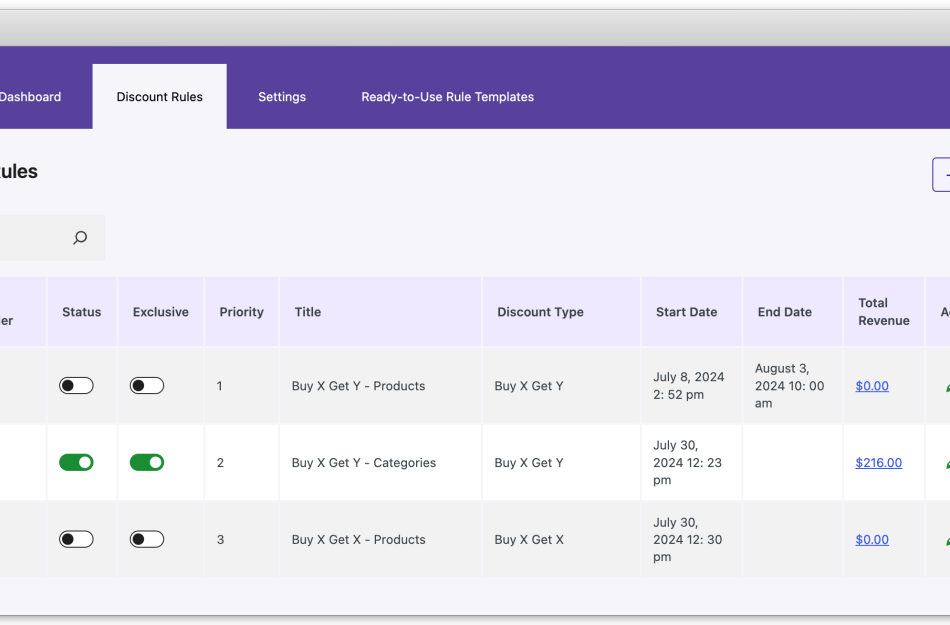The height and width of the screenshot is (625, 950).
Task: Click the $0.00 revenue link for first rule
Action: [872, 385]
